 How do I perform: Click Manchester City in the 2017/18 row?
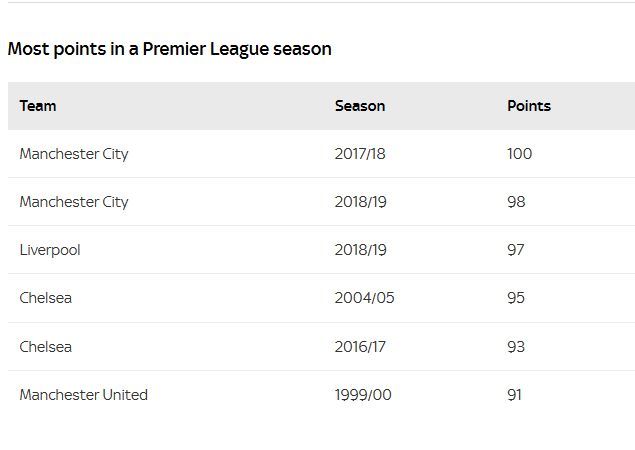point(74,154)
